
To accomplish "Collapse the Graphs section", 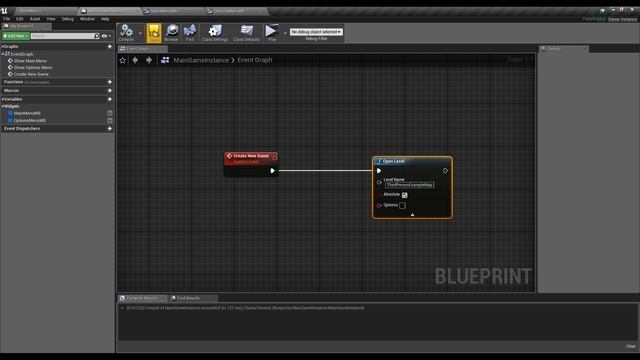I will tap(2, 47).
